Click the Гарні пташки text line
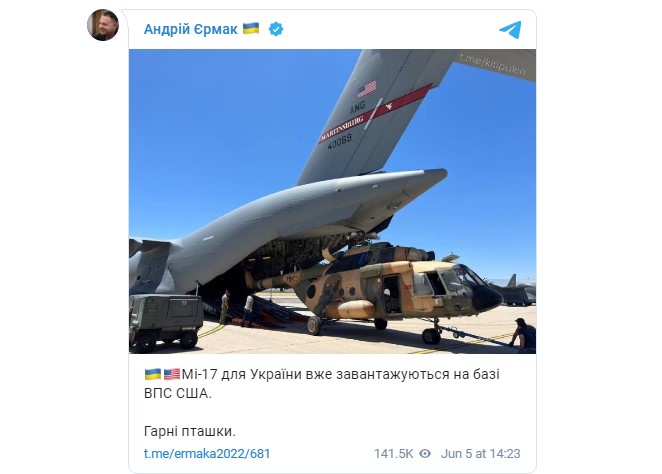662x474 pixels. 190,431
